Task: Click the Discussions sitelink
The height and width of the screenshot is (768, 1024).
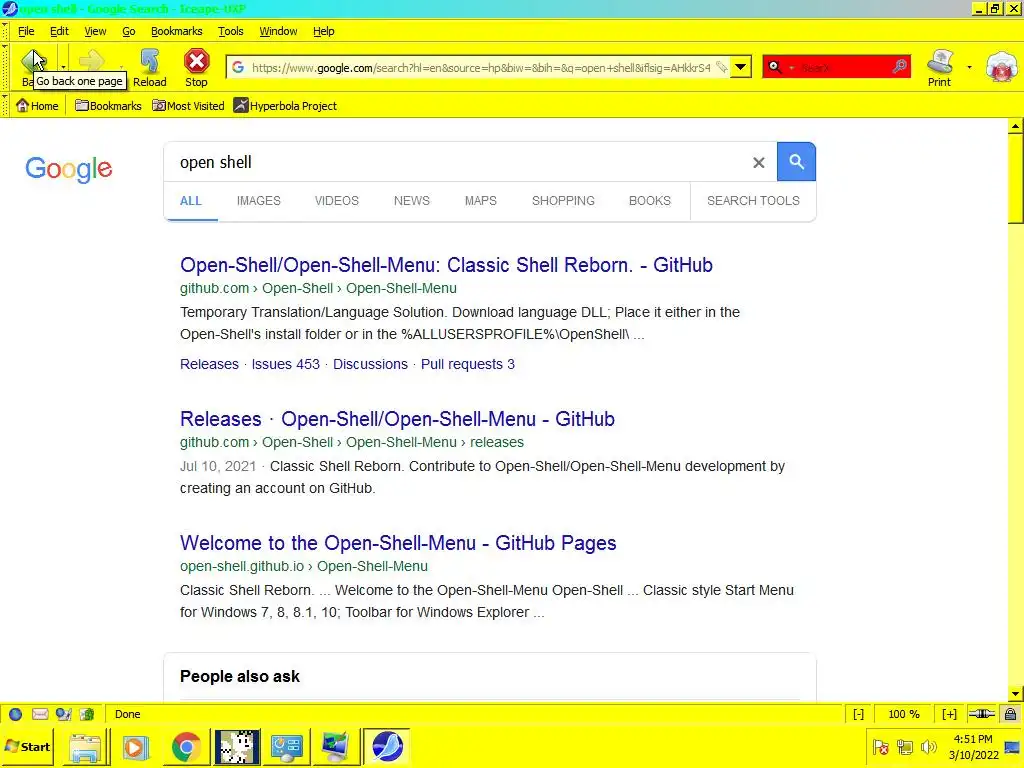Action: 370,364
